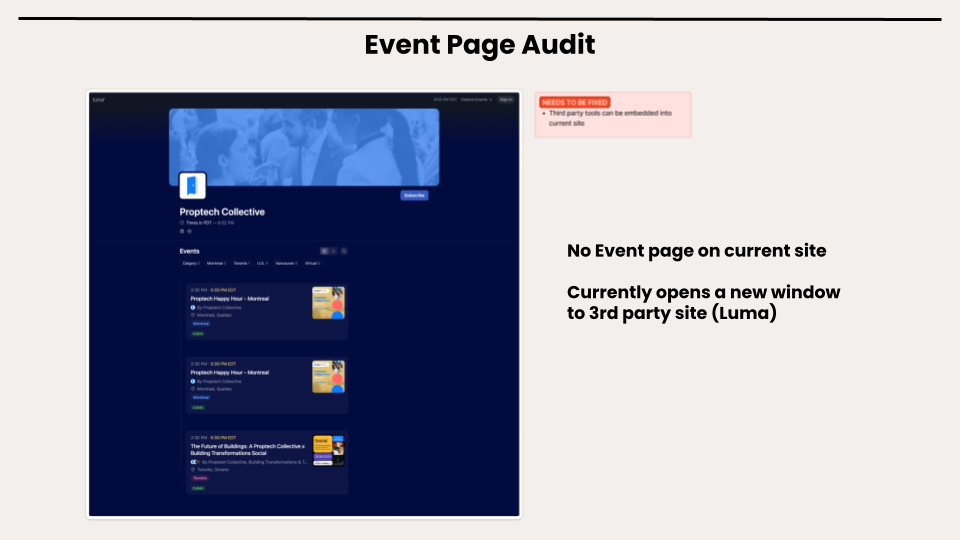The width and height of the screenshot is (960, 540).
Task: Filter events by the Virtual chip
Action: (312, 263)
